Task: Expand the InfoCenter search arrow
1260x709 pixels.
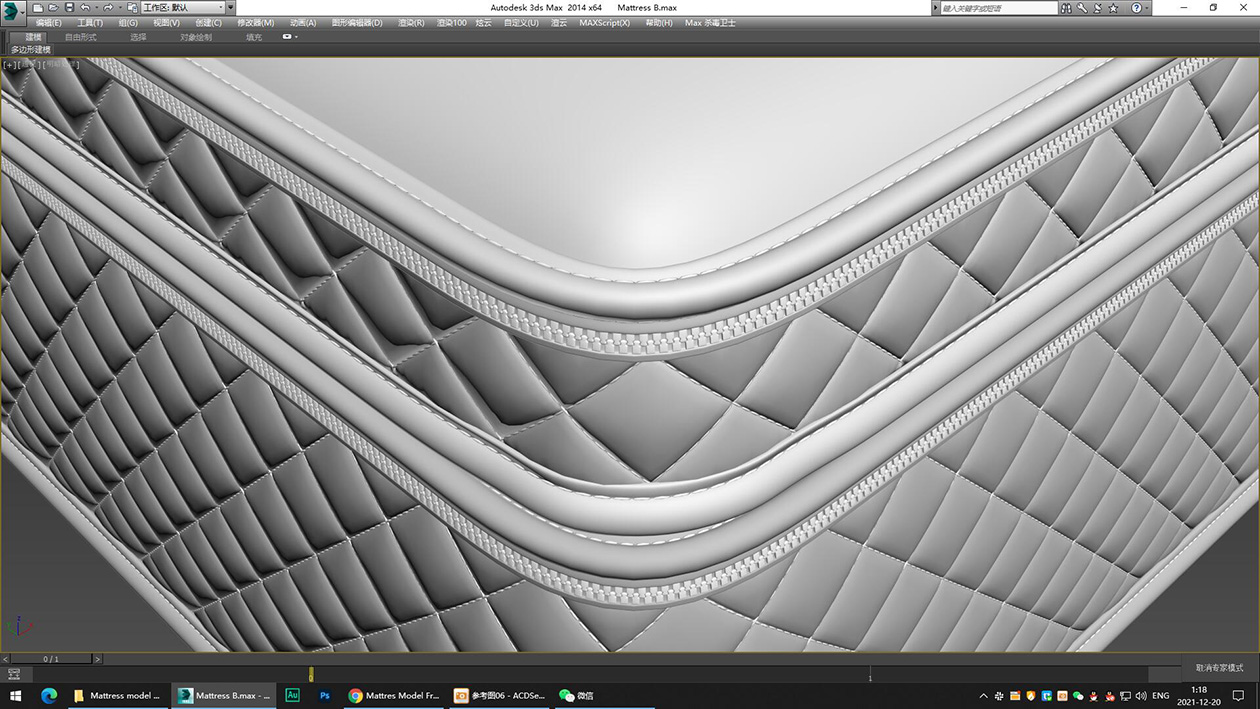Action: (935, 8)
